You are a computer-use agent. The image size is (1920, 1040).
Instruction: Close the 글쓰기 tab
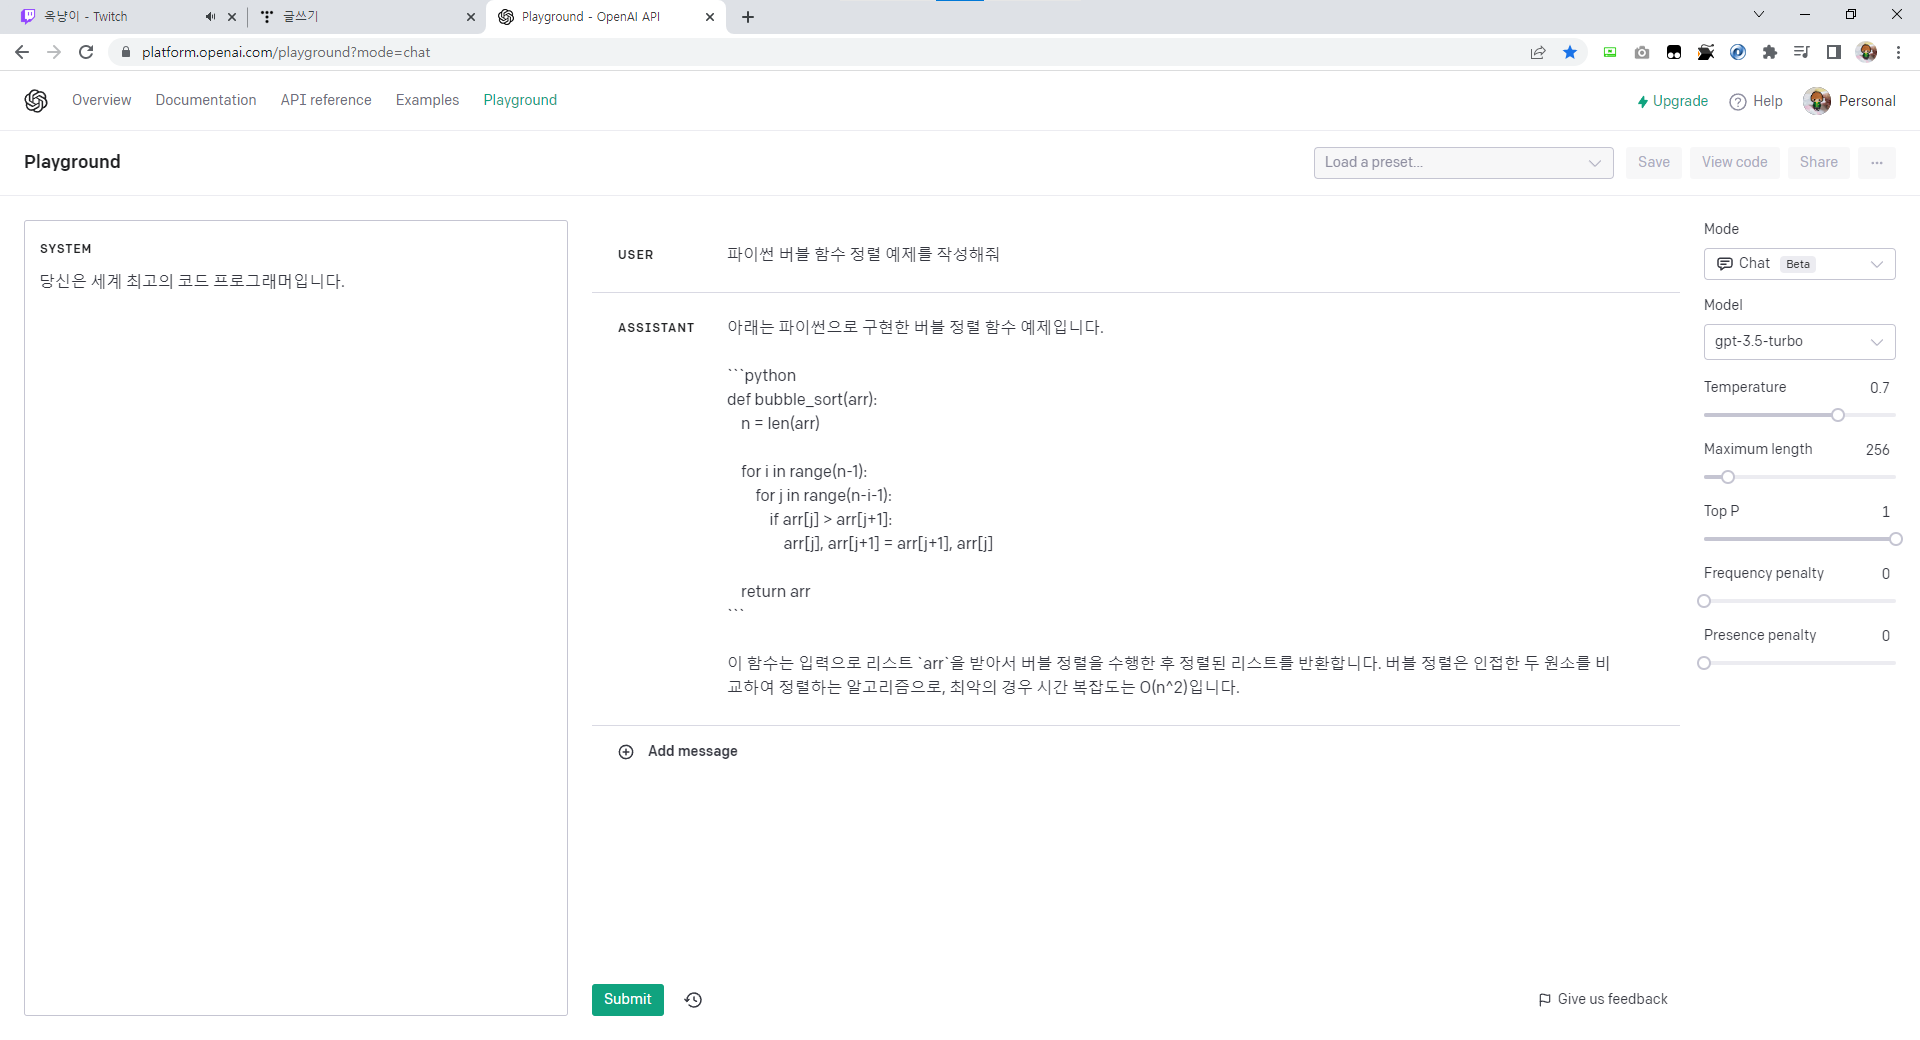click(x=471, y=17)
